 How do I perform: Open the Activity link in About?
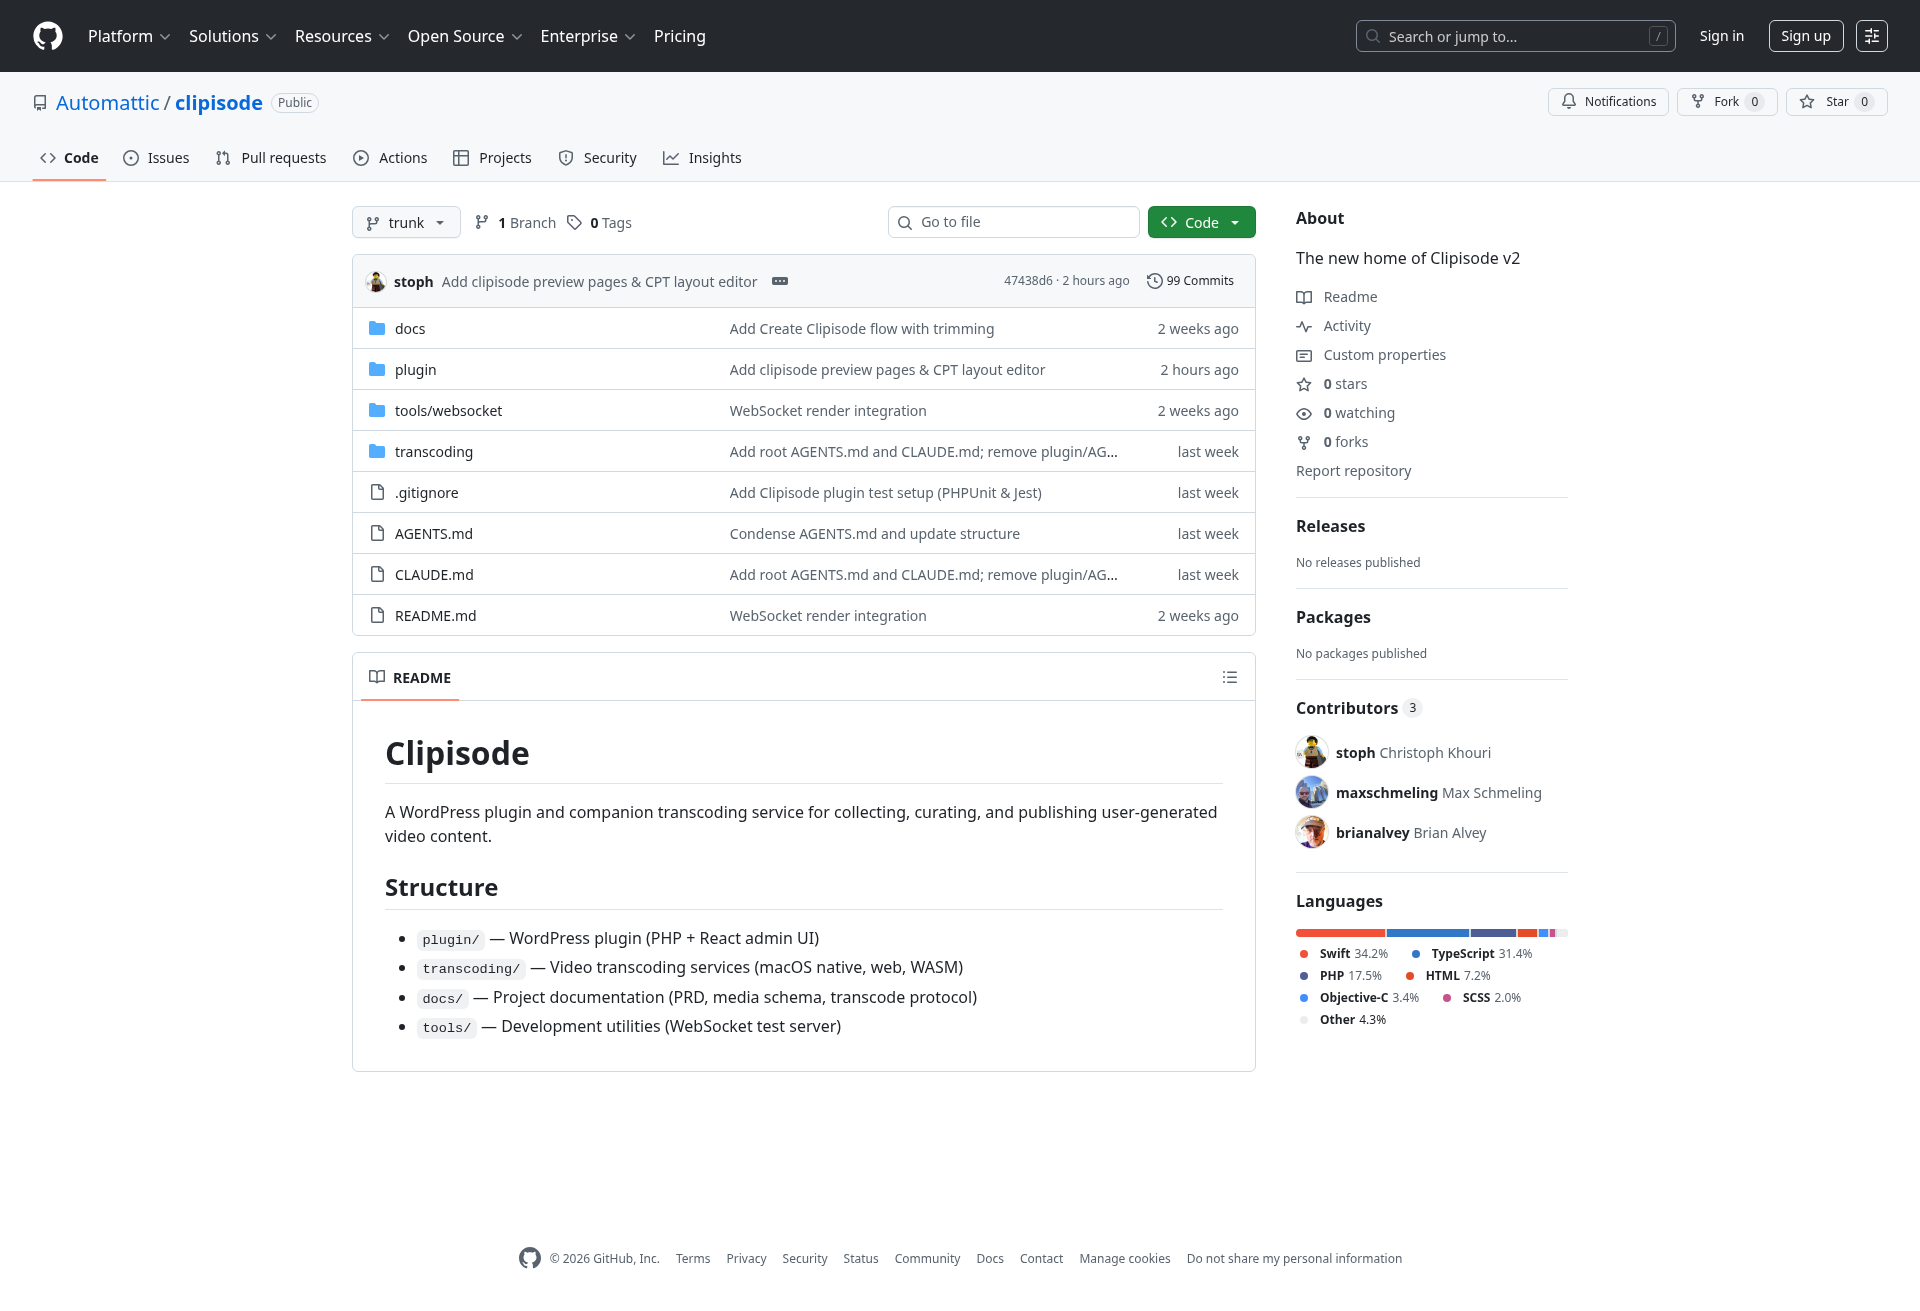coord(1334,326)
